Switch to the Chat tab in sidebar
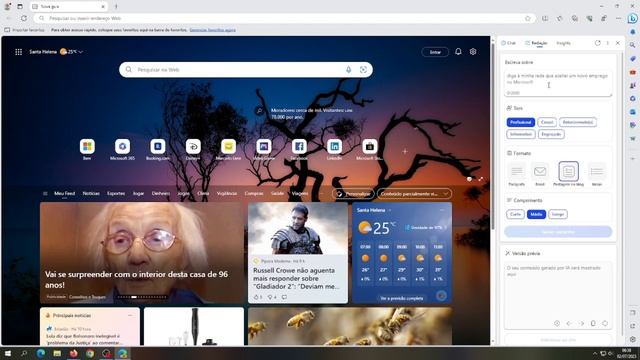This screenshot has height=360, width=640. point(509,43)
